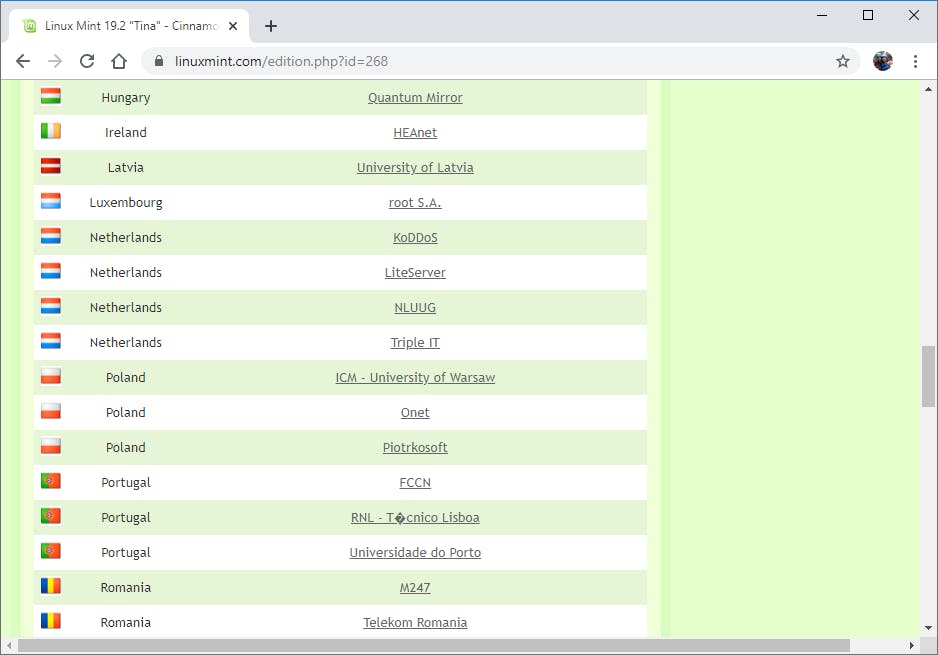Open the NLUUG mirror link

pyautogui.click(x=415, y=307)
